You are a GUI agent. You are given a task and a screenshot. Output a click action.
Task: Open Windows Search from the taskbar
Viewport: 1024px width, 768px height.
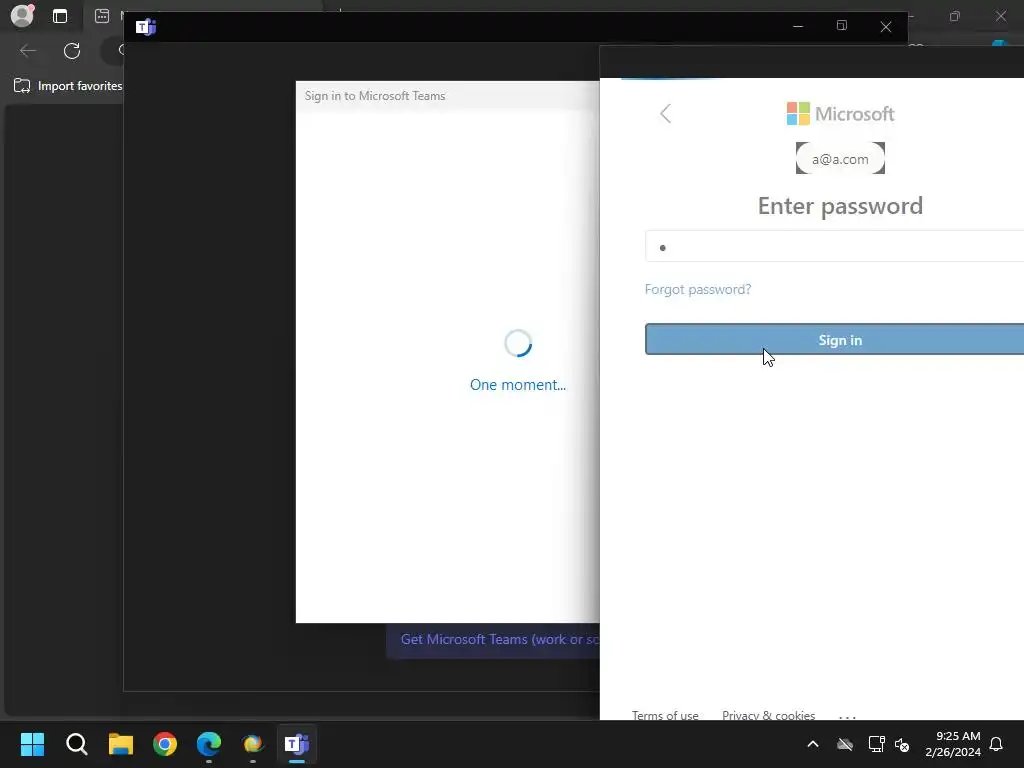pyautogui.click(x=76, y=744)
